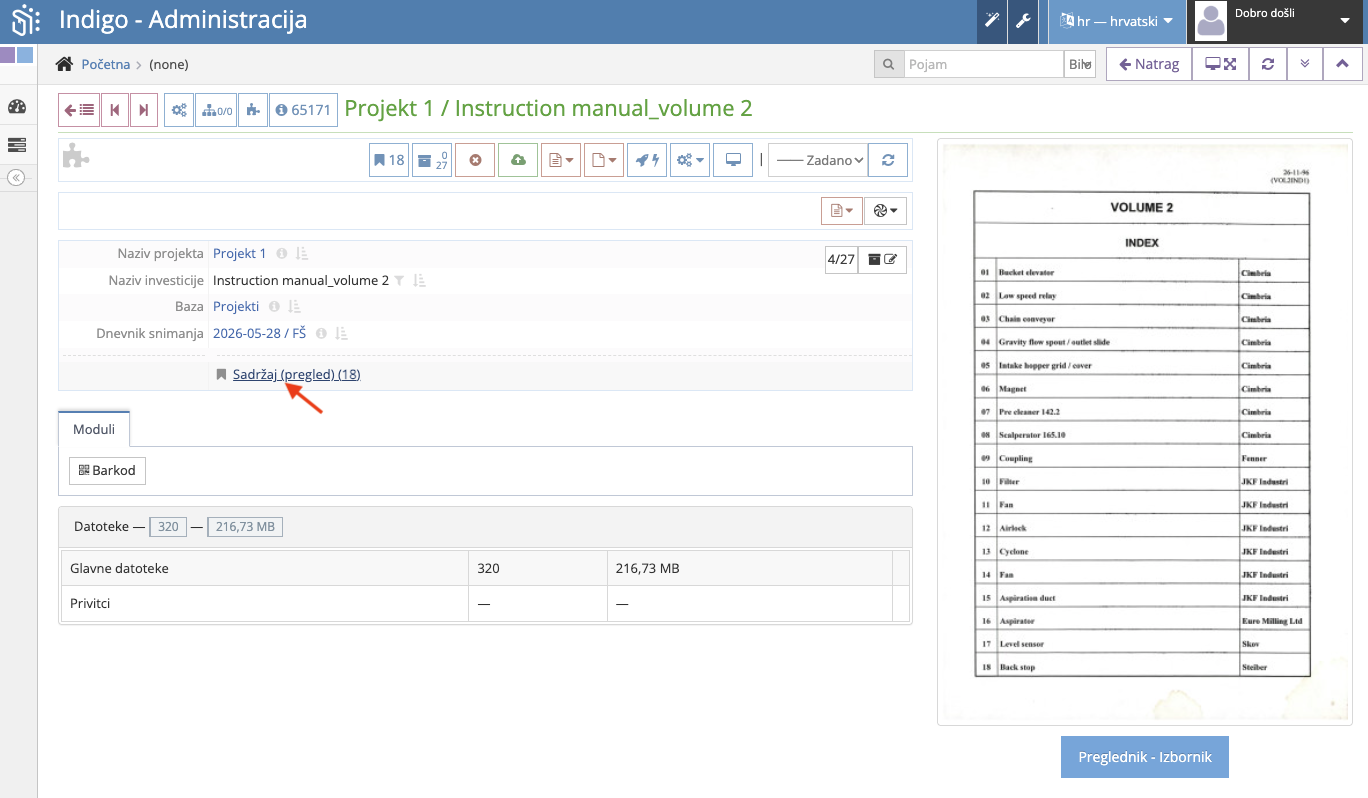Image resolution: width=1368 pixels, height=798 pixels.
Task: Open the Projekti link
Action: 236,307
